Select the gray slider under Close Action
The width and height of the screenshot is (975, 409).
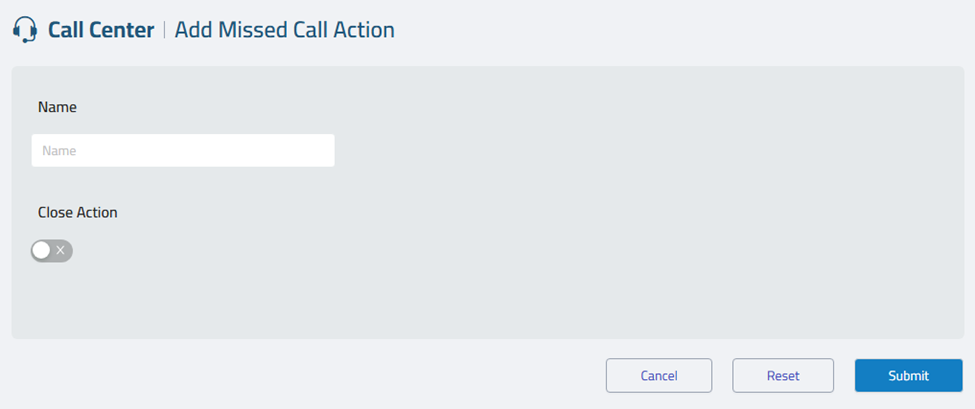52,250
